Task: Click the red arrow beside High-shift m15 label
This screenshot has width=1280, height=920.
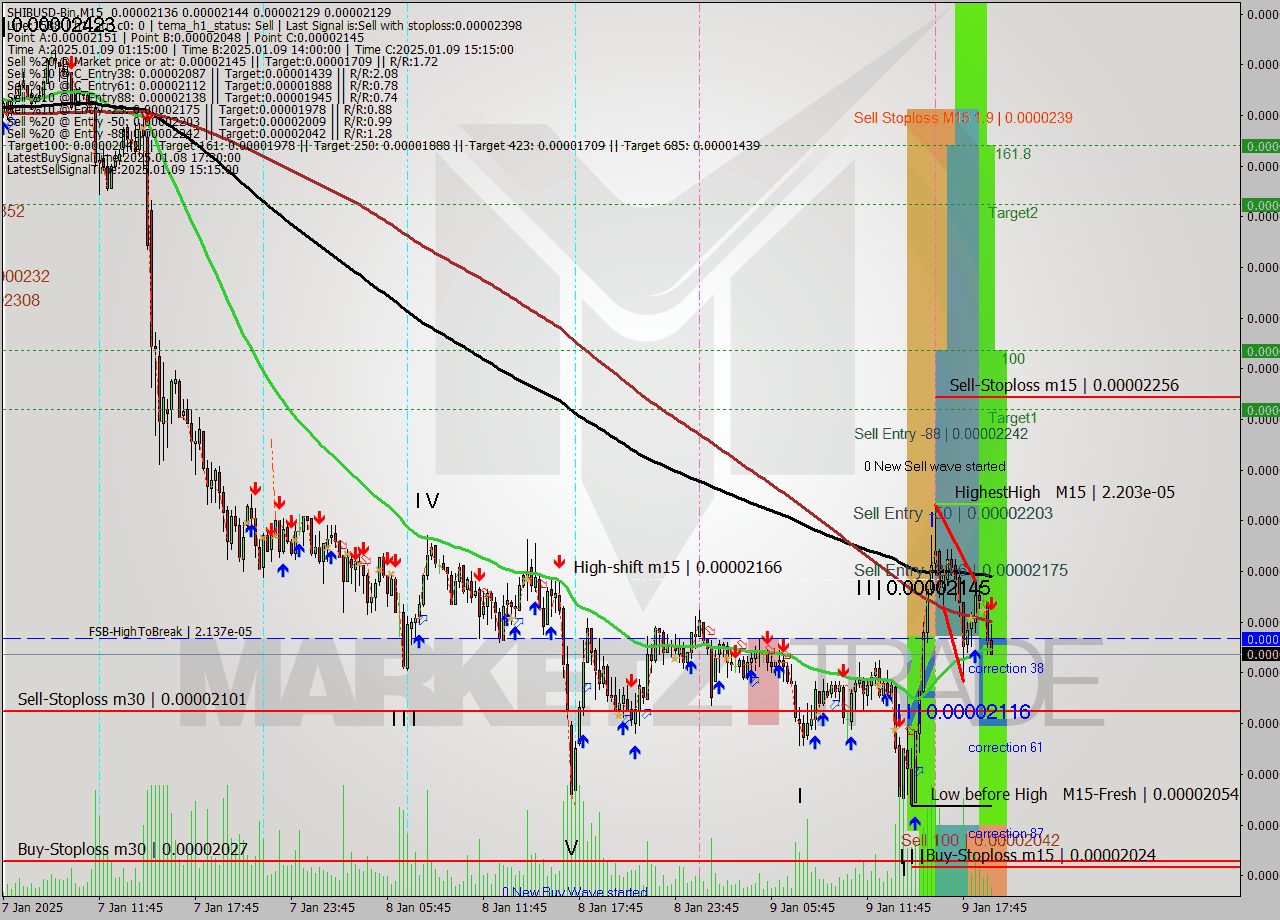Action: 559,564
